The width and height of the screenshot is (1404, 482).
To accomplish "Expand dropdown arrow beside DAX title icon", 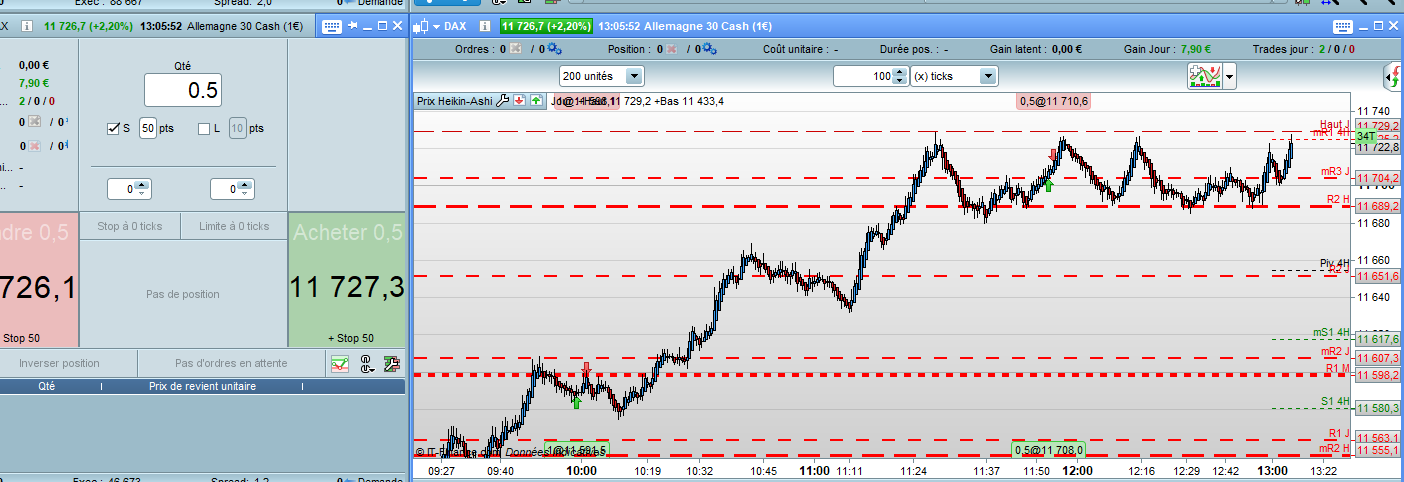I will (435, 25).
